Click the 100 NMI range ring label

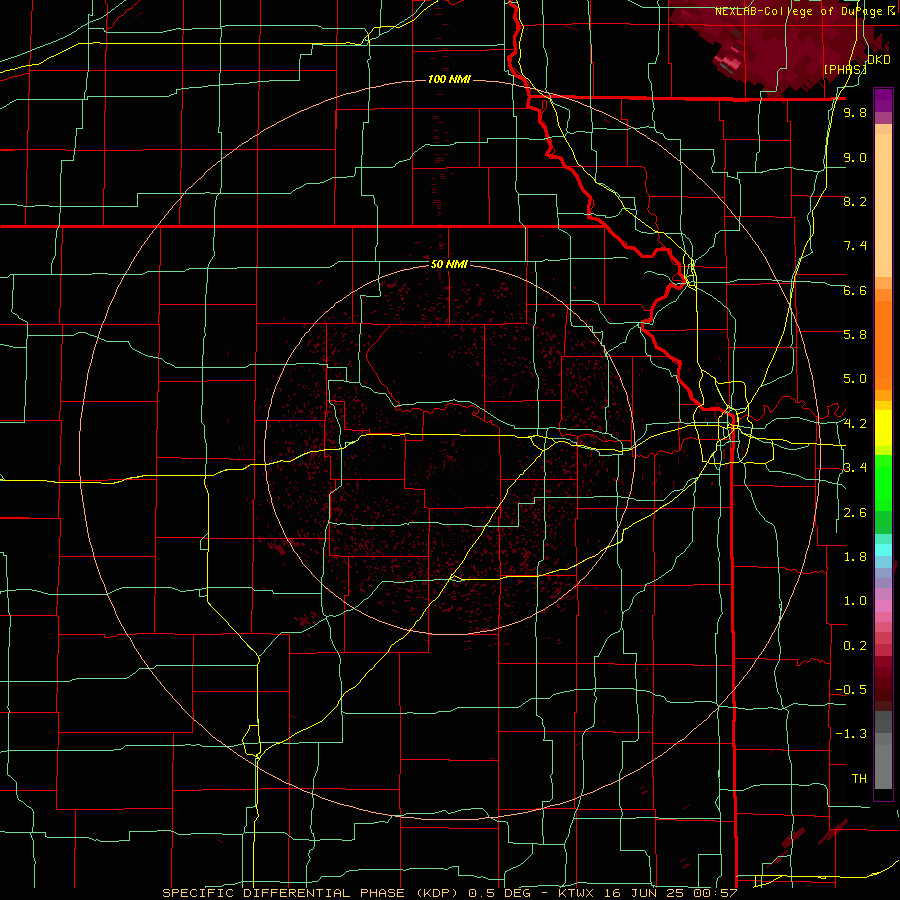449,79
